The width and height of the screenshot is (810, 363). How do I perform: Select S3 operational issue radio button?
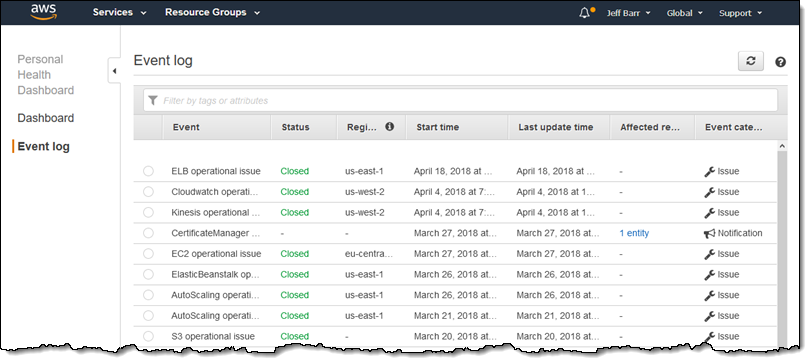click(148, 336)
